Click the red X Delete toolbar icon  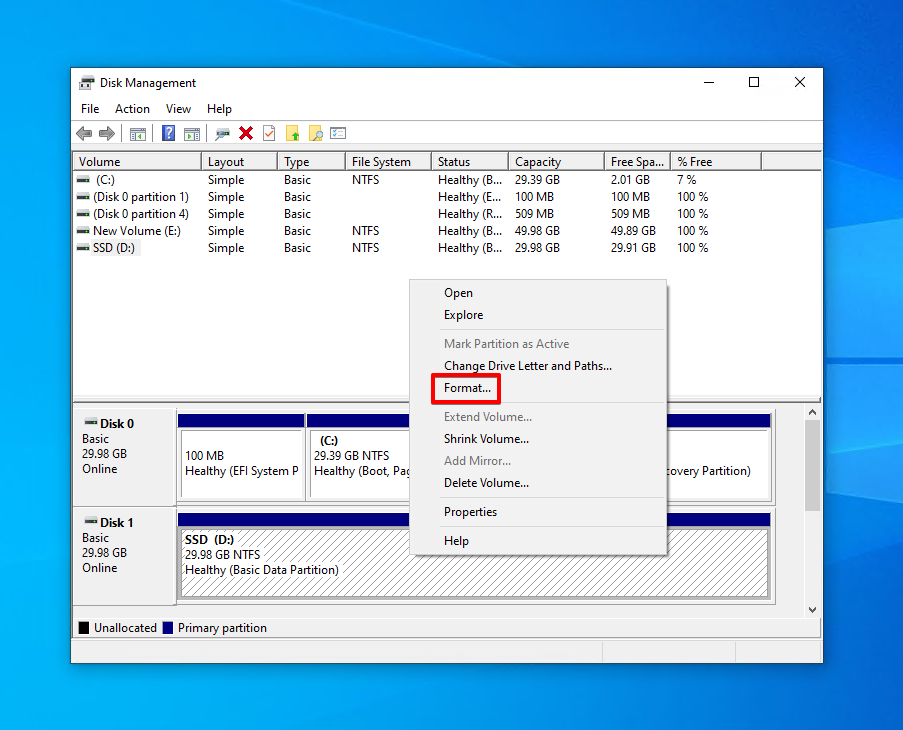[246, 133]
